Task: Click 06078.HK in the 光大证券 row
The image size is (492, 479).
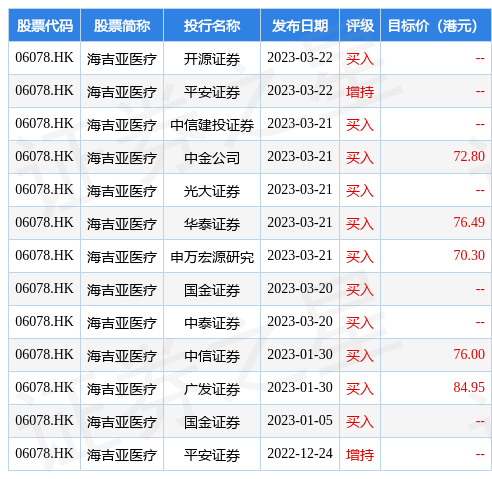Action: [x=44, y=190]
